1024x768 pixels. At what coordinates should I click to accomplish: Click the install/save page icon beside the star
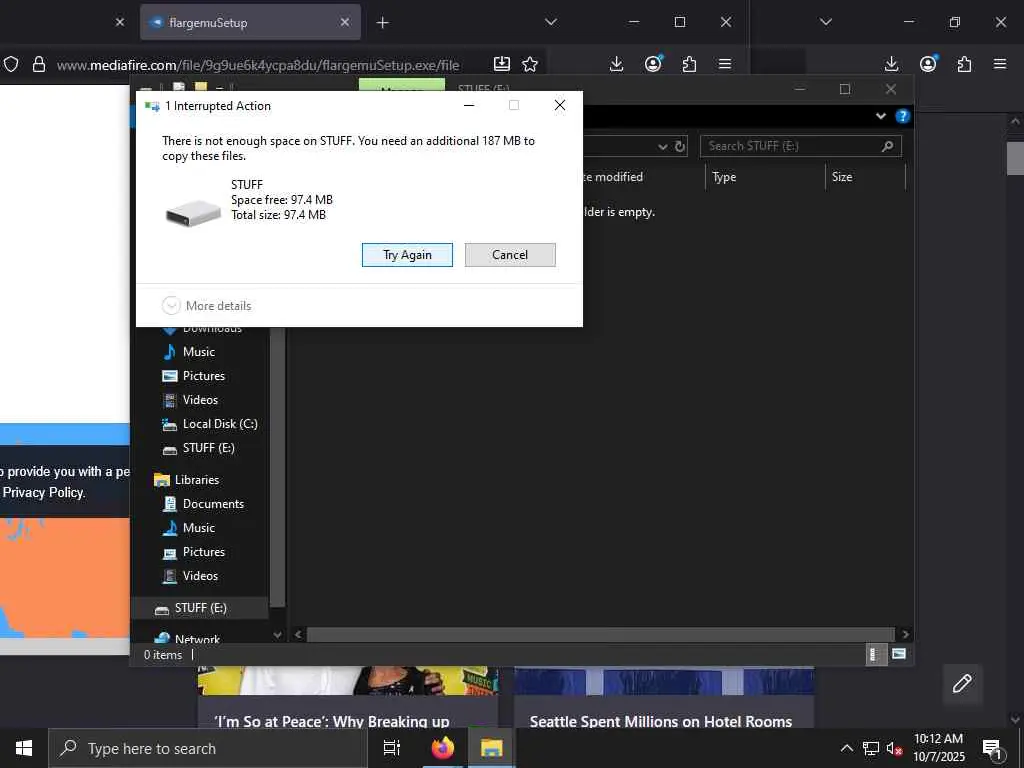502,64
